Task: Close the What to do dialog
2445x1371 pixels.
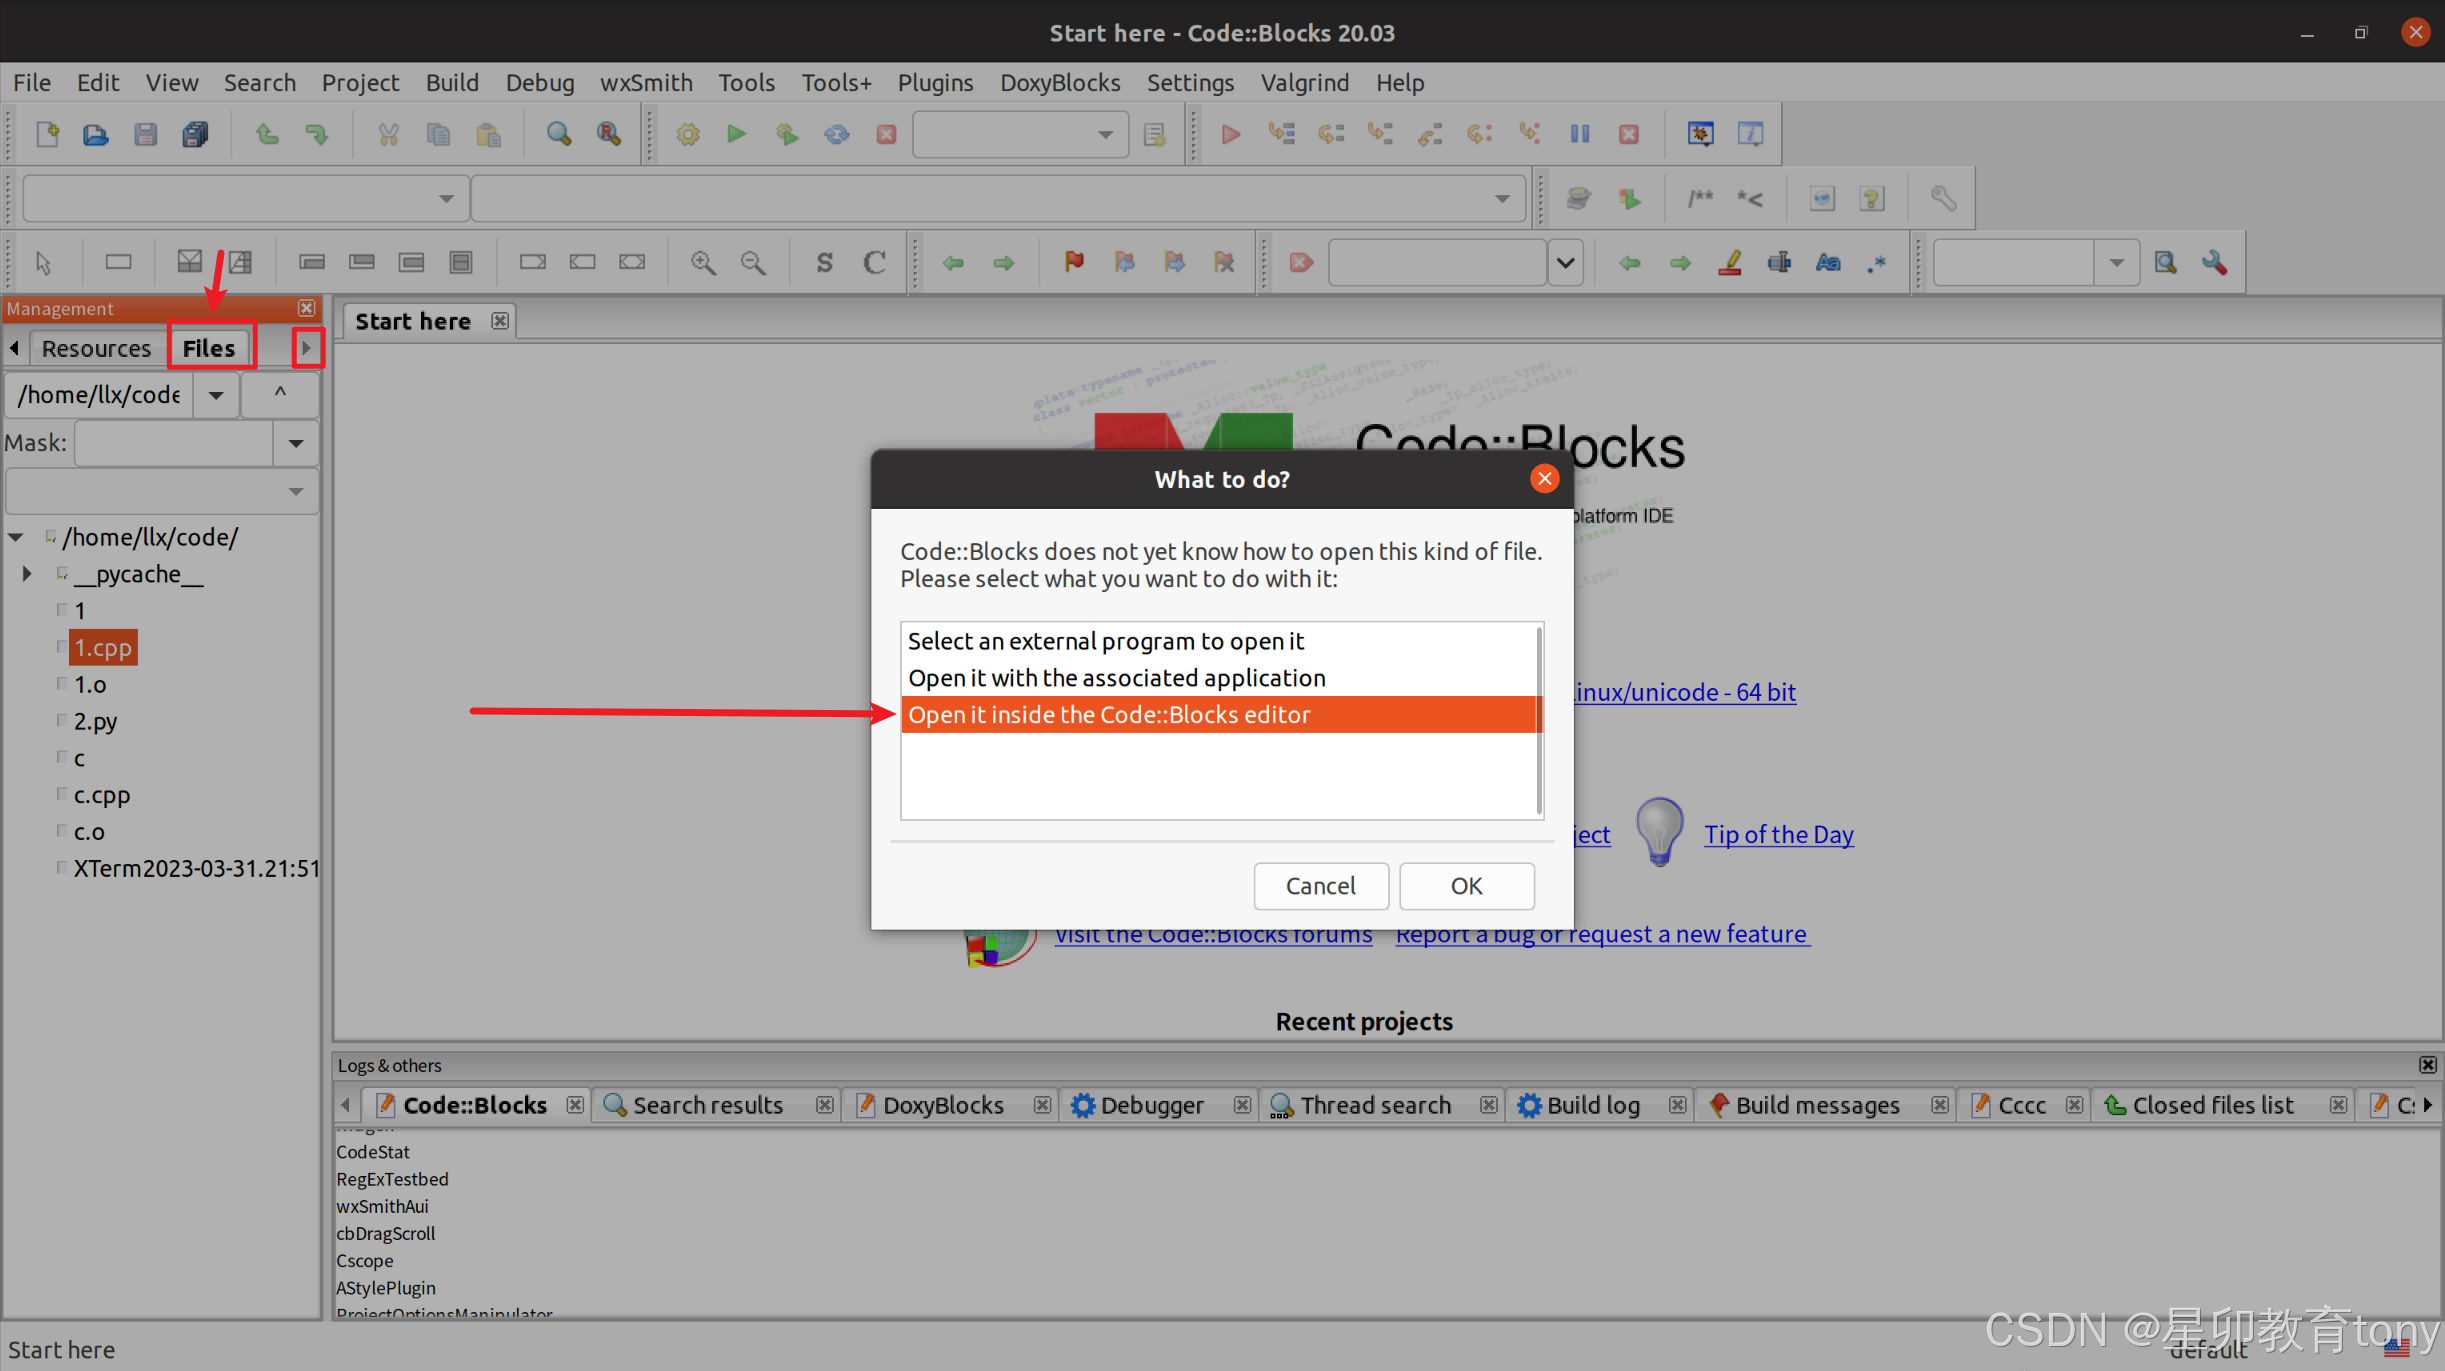Action: (1544, 479)
